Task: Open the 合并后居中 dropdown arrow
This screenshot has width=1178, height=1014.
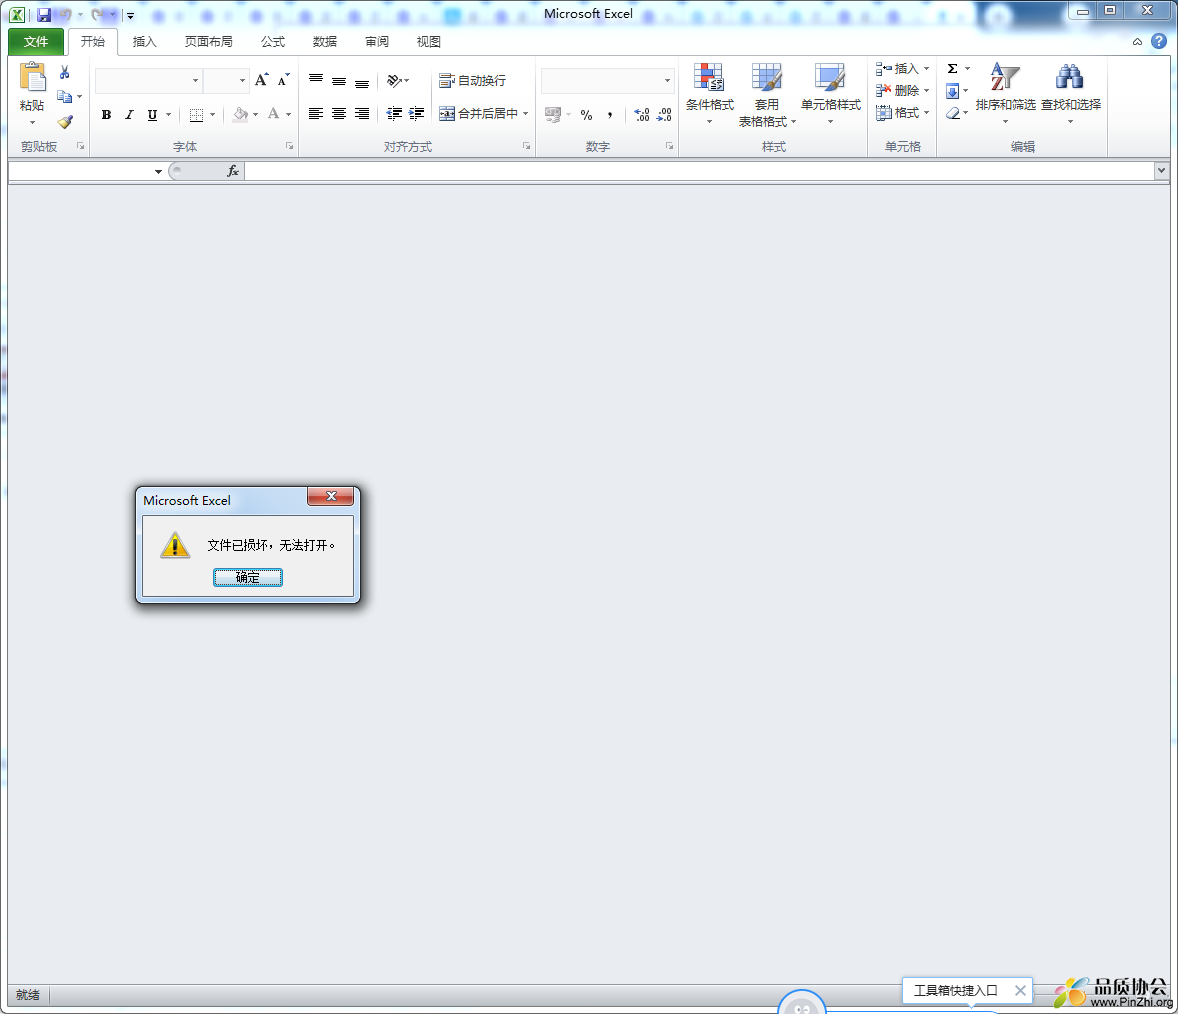Action: tap(526, 113)
